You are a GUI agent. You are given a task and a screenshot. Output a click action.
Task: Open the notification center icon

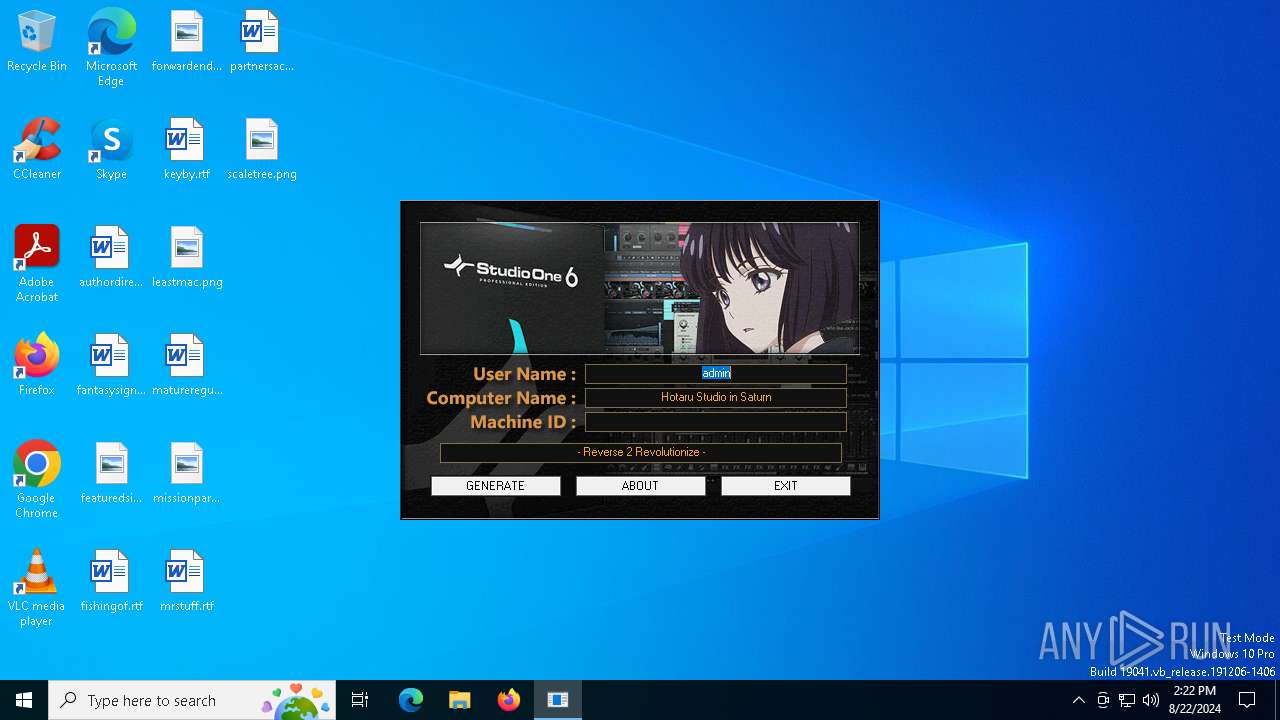(x=1247, y=700)
